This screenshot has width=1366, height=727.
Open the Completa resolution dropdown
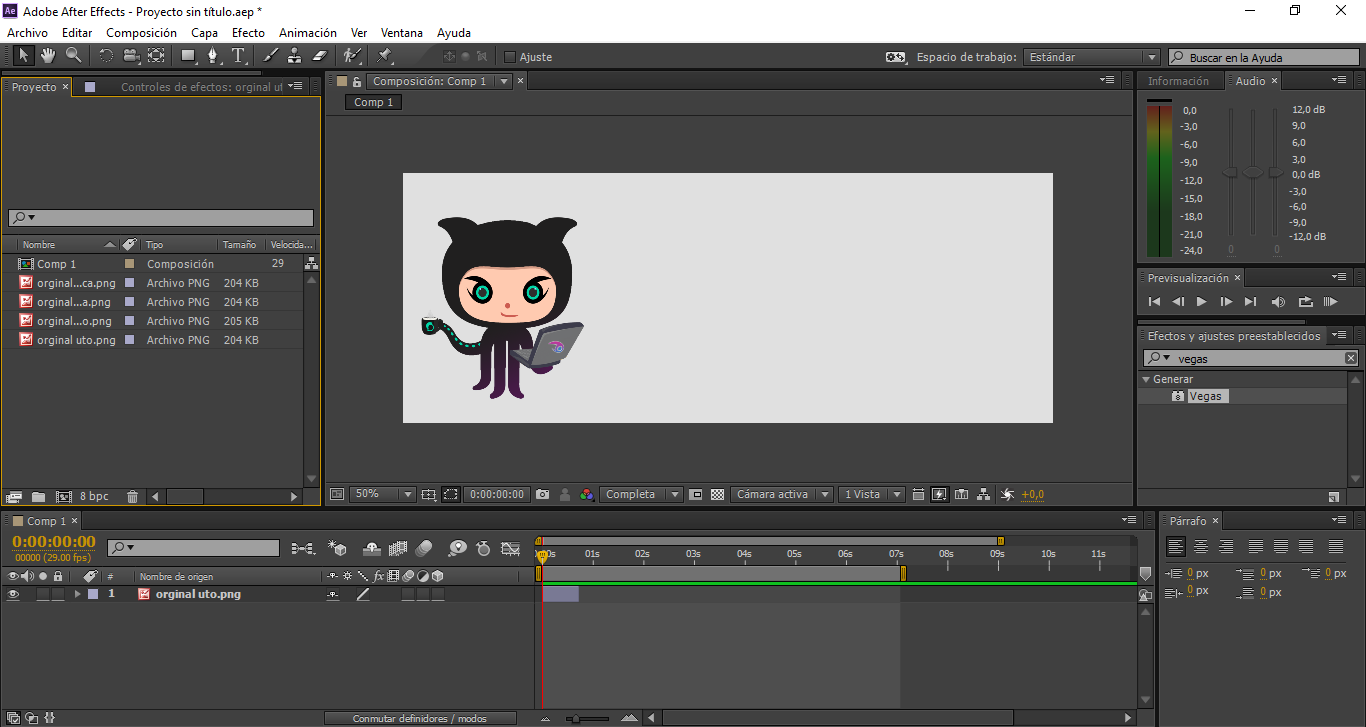(641, 494)
